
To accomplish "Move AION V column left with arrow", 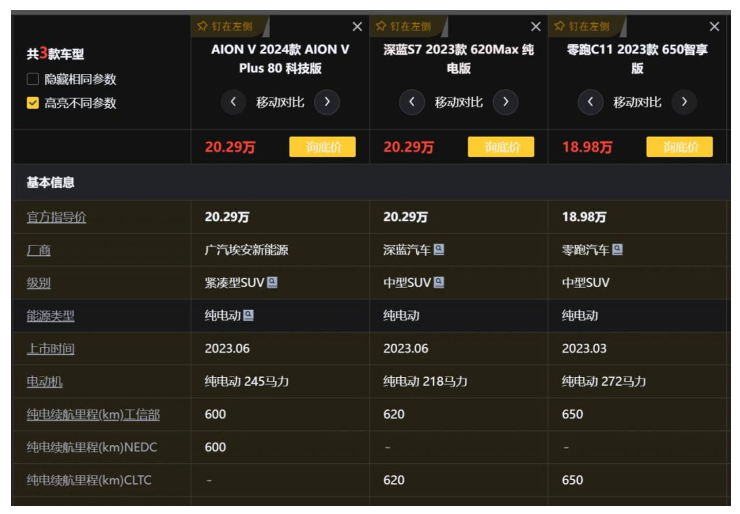I will point(233,102).
